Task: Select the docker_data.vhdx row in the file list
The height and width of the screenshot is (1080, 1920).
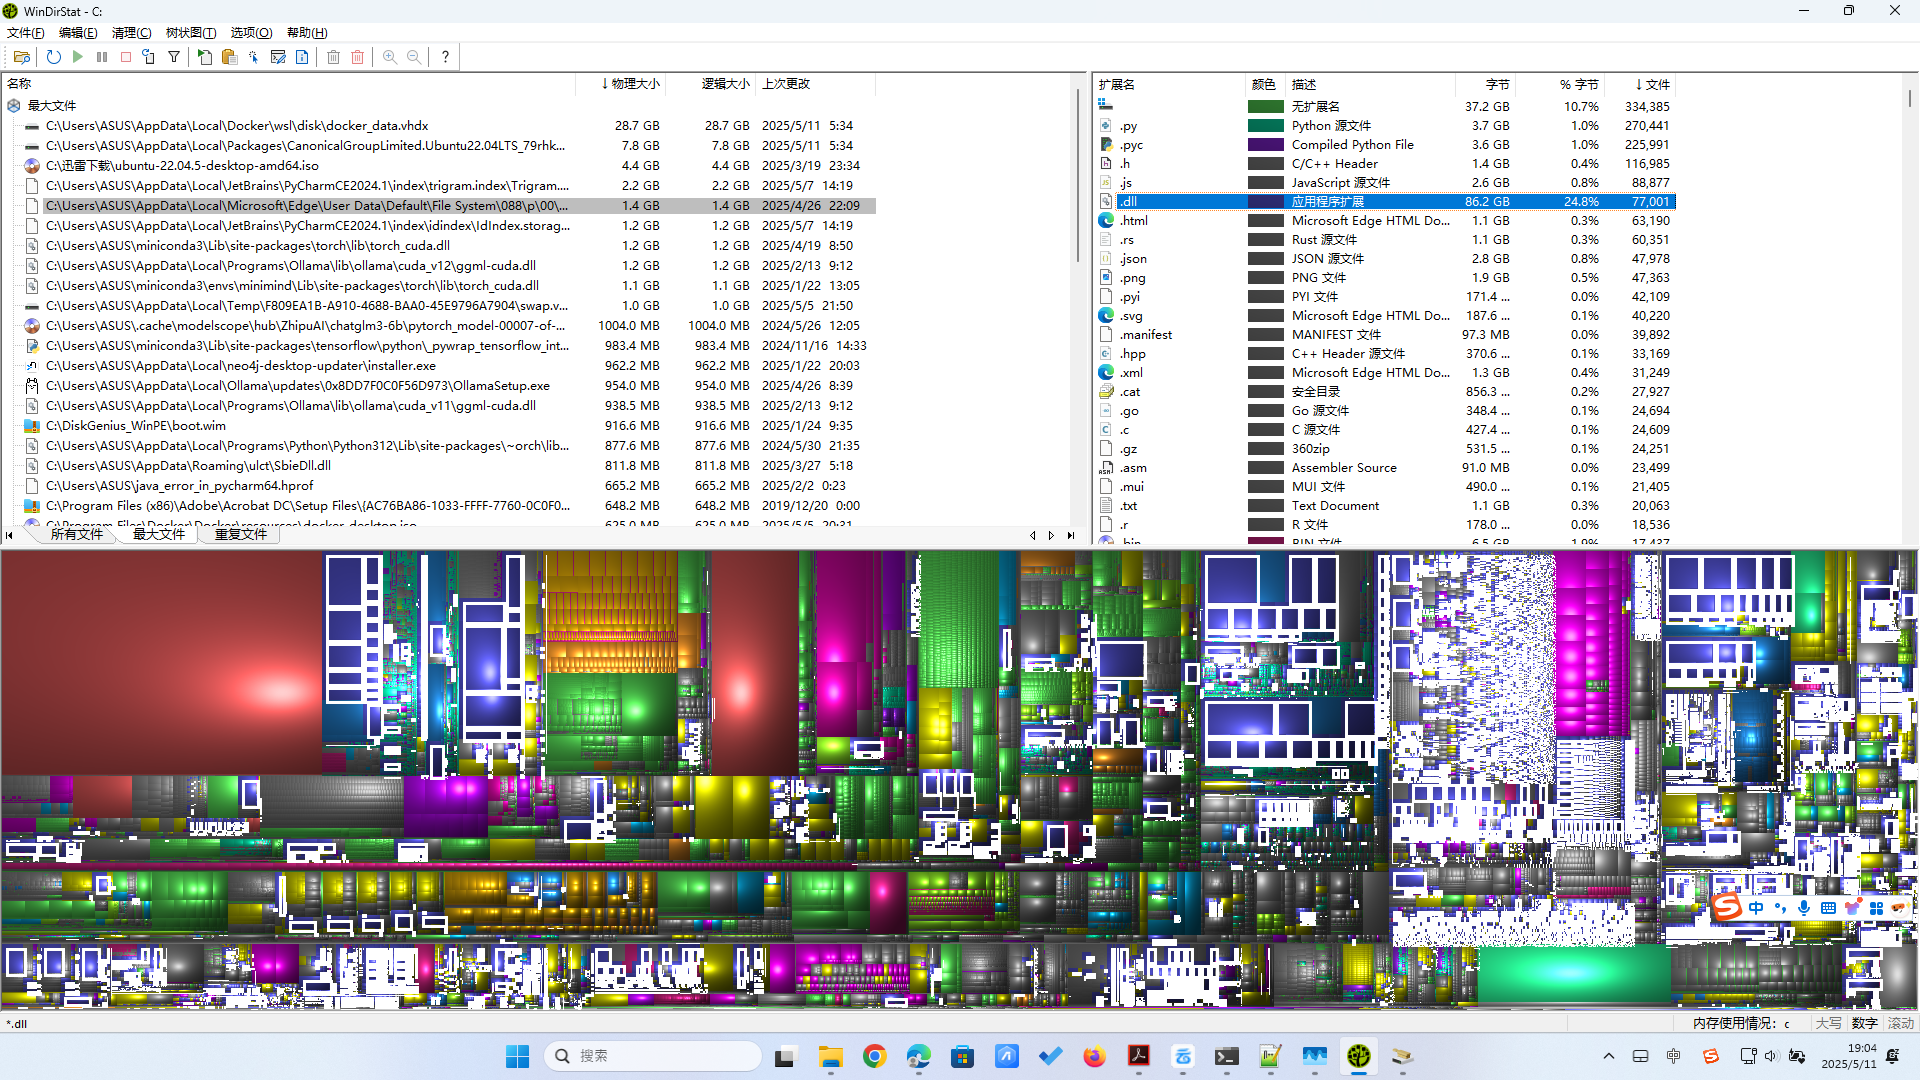Action: 236,125
